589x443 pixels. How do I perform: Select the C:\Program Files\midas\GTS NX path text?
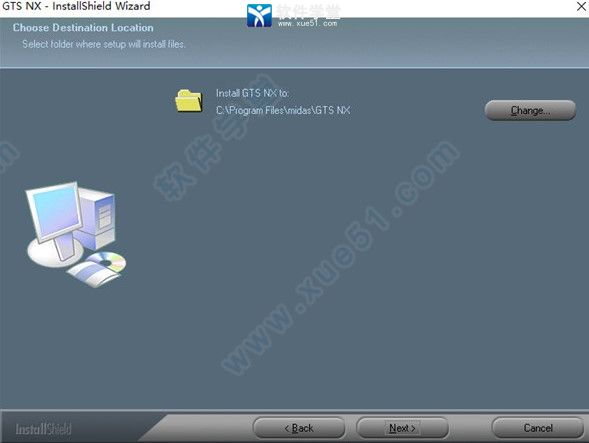[x=283, y=110]
